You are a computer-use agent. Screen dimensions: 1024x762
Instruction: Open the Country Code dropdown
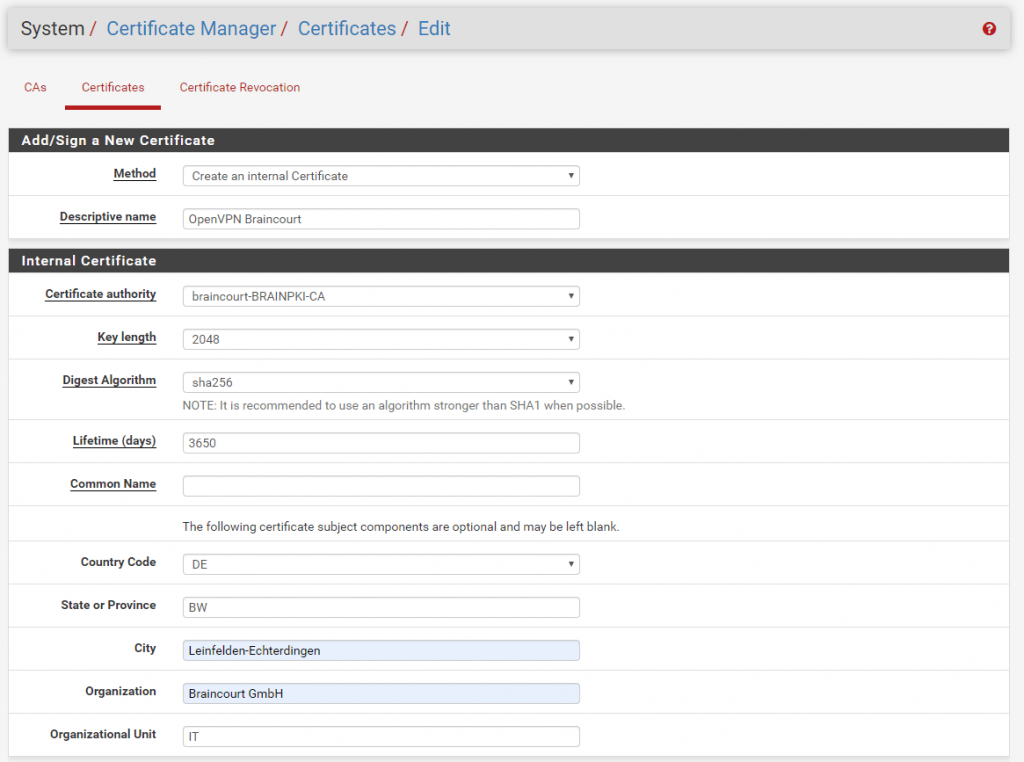tap(381, 564)
